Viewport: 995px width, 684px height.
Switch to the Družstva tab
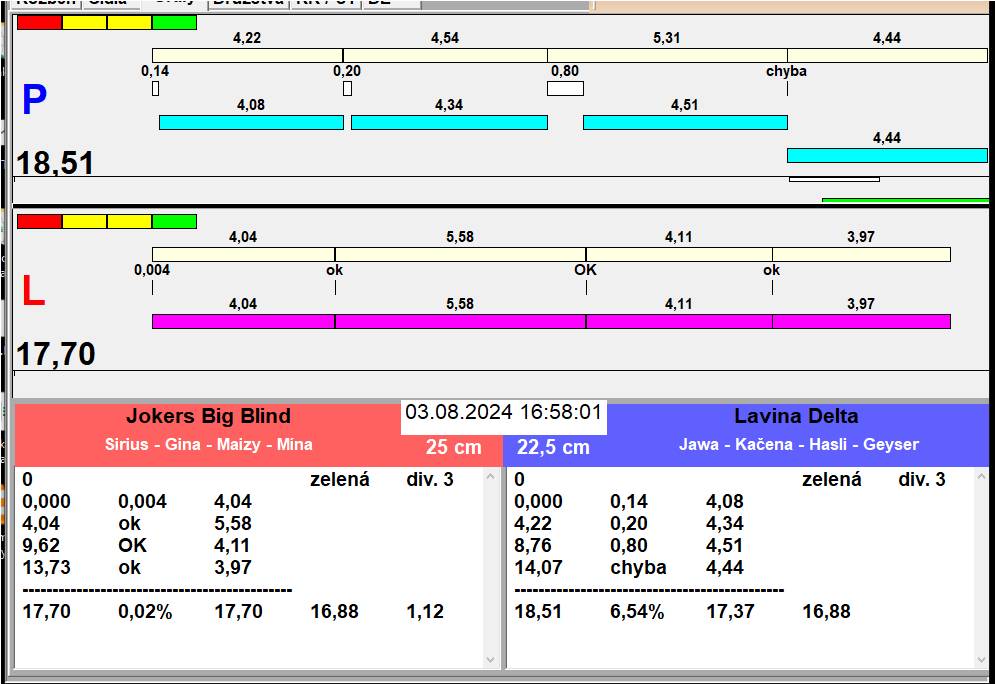point(248,3)
